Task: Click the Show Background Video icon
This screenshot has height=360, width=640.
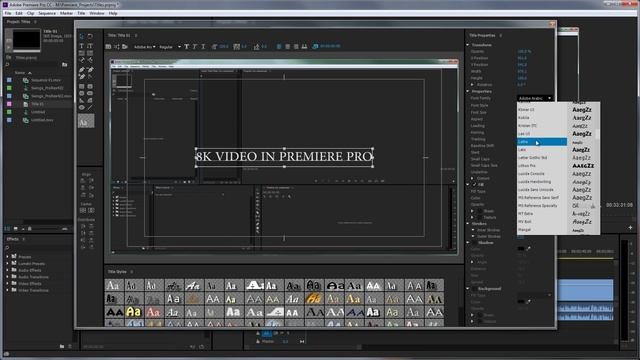Action: click(315, 47)
